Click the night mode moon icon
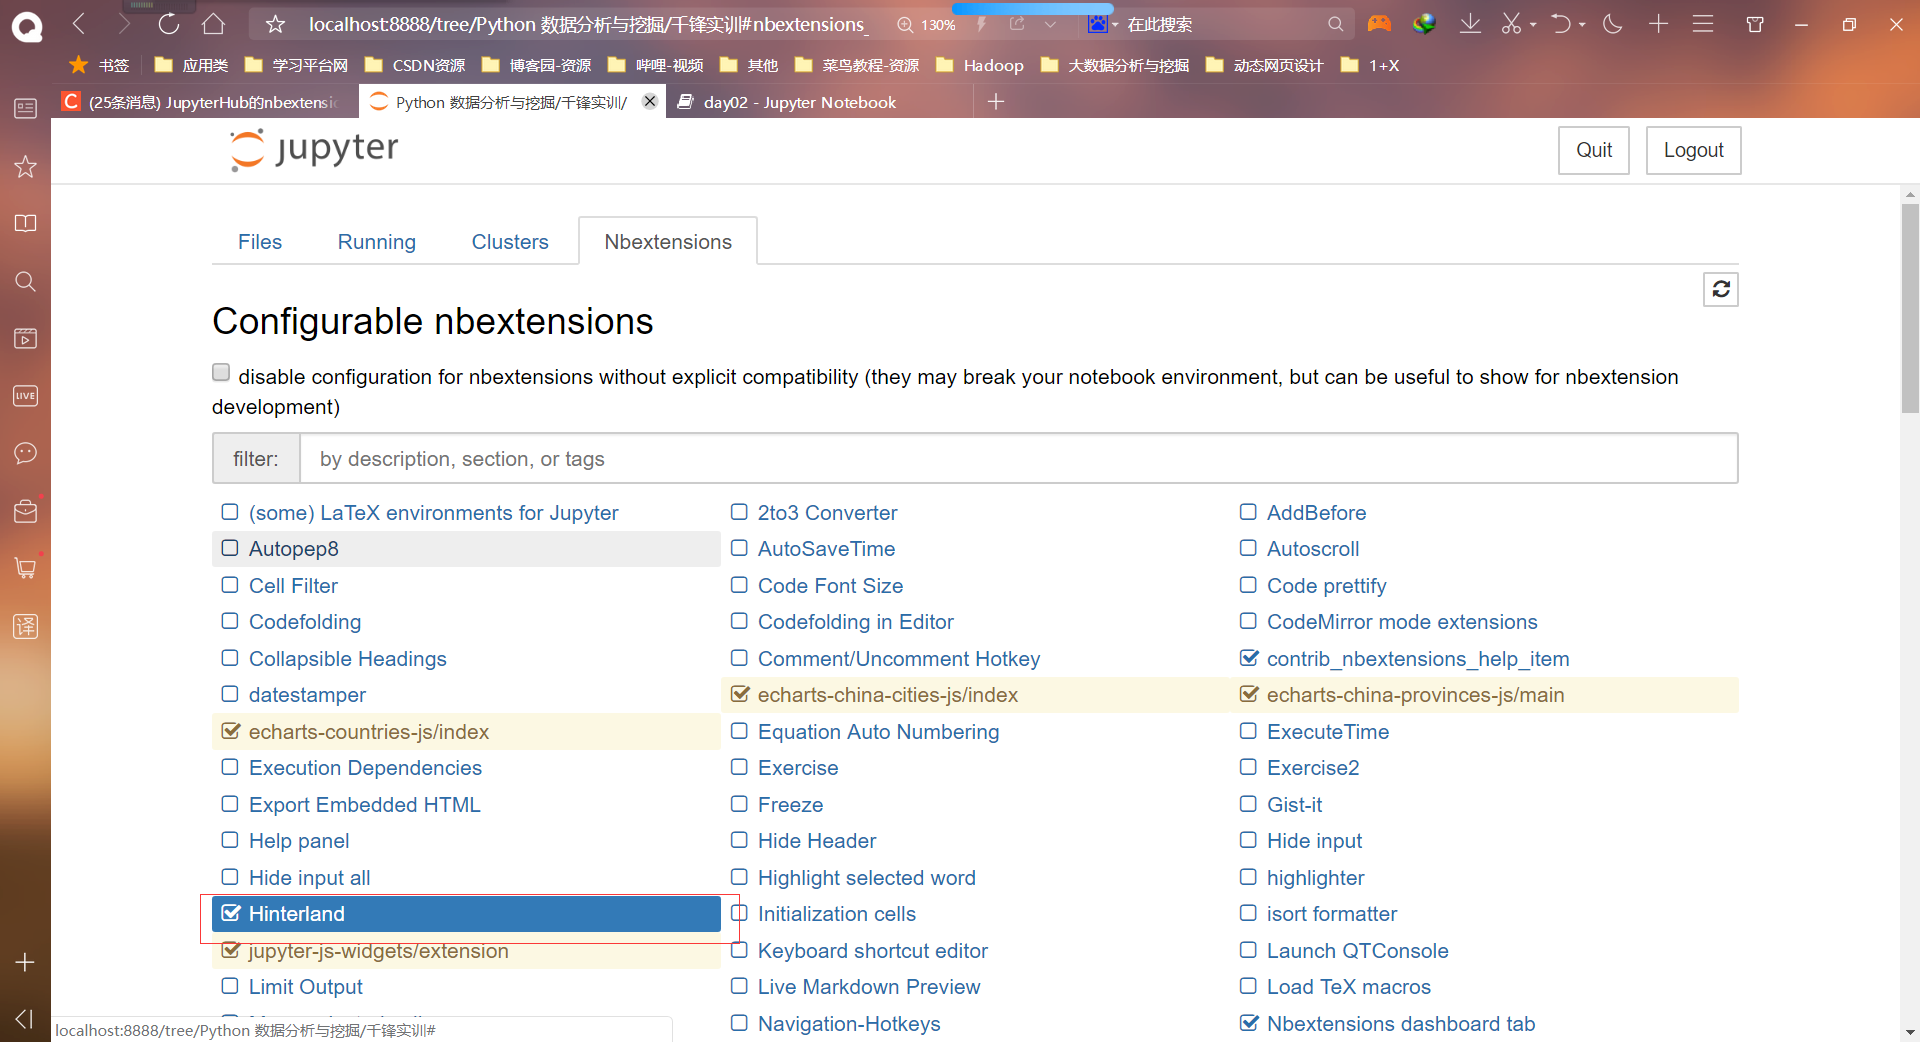This screenshot has width=1920, height=1042. [x=1612, y=24]
